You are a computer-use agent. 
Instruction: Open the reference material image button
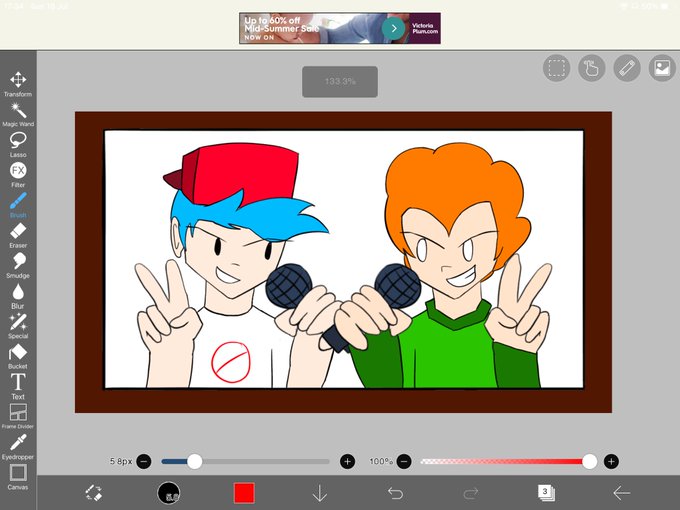662,68
